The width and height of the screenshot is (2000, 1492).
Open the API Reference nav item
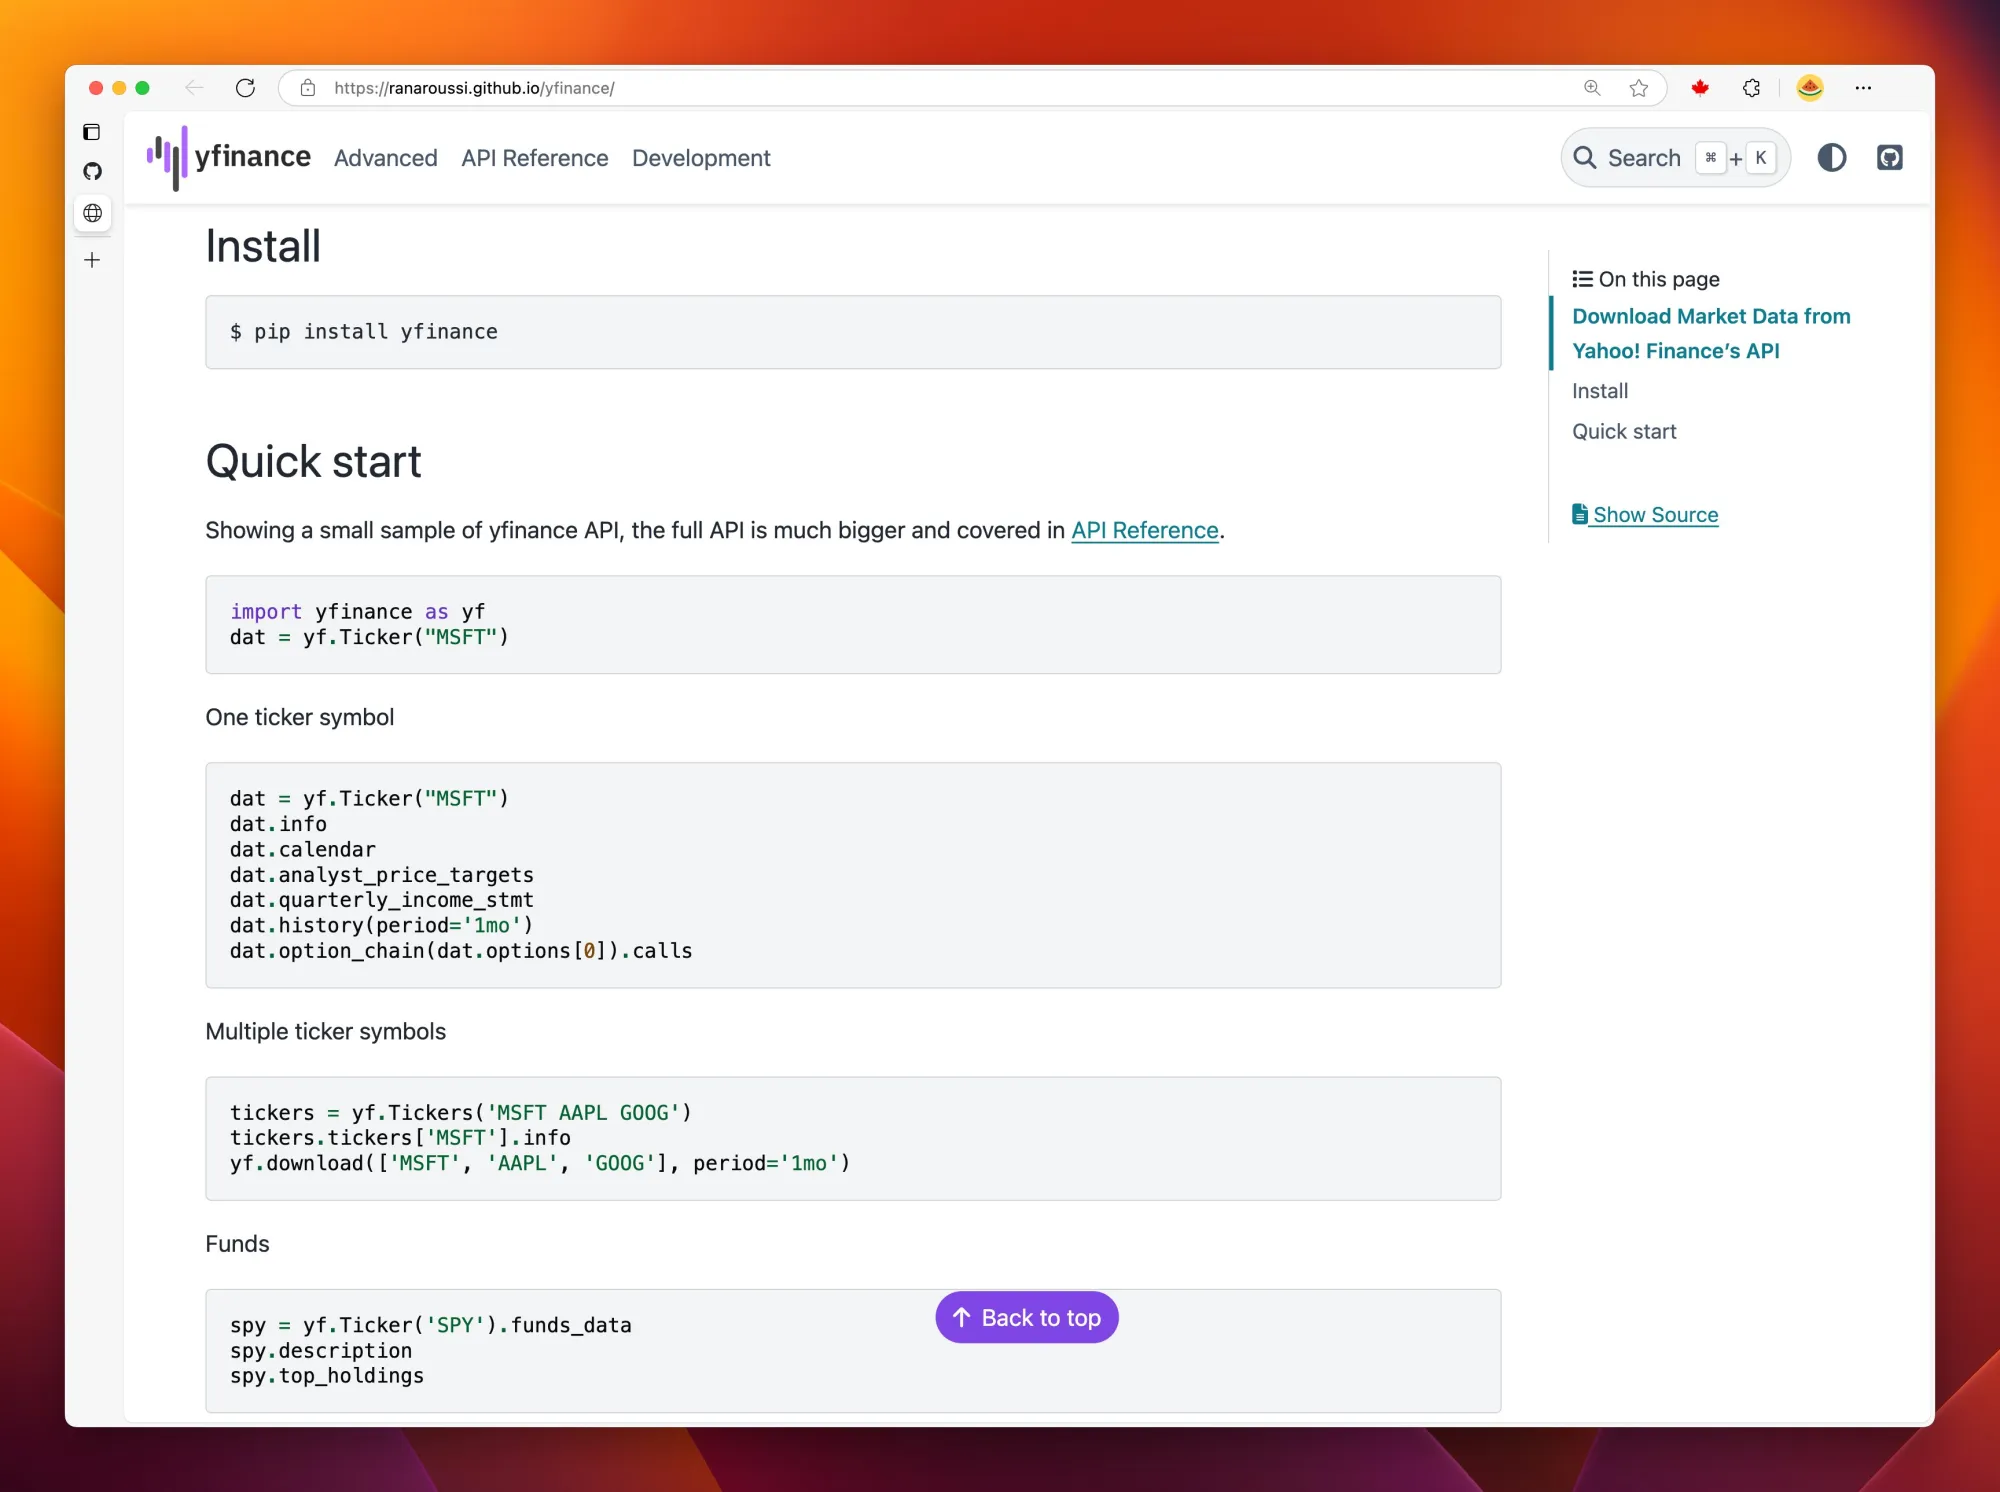click(534, 158)
